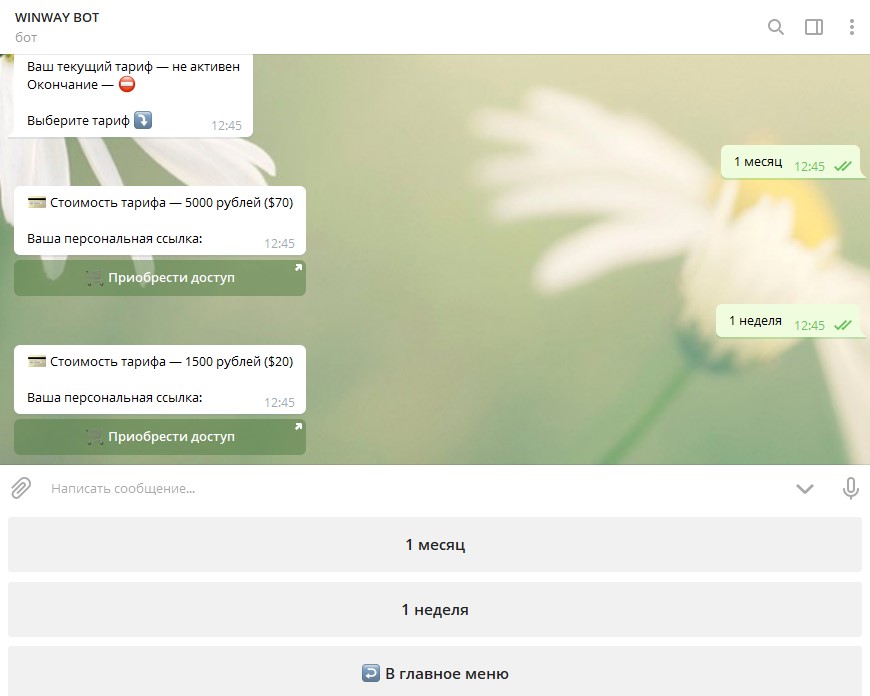Return via the "В главное меню" button
The height and width of the screenshot is (696, 870).
(435, 674)
